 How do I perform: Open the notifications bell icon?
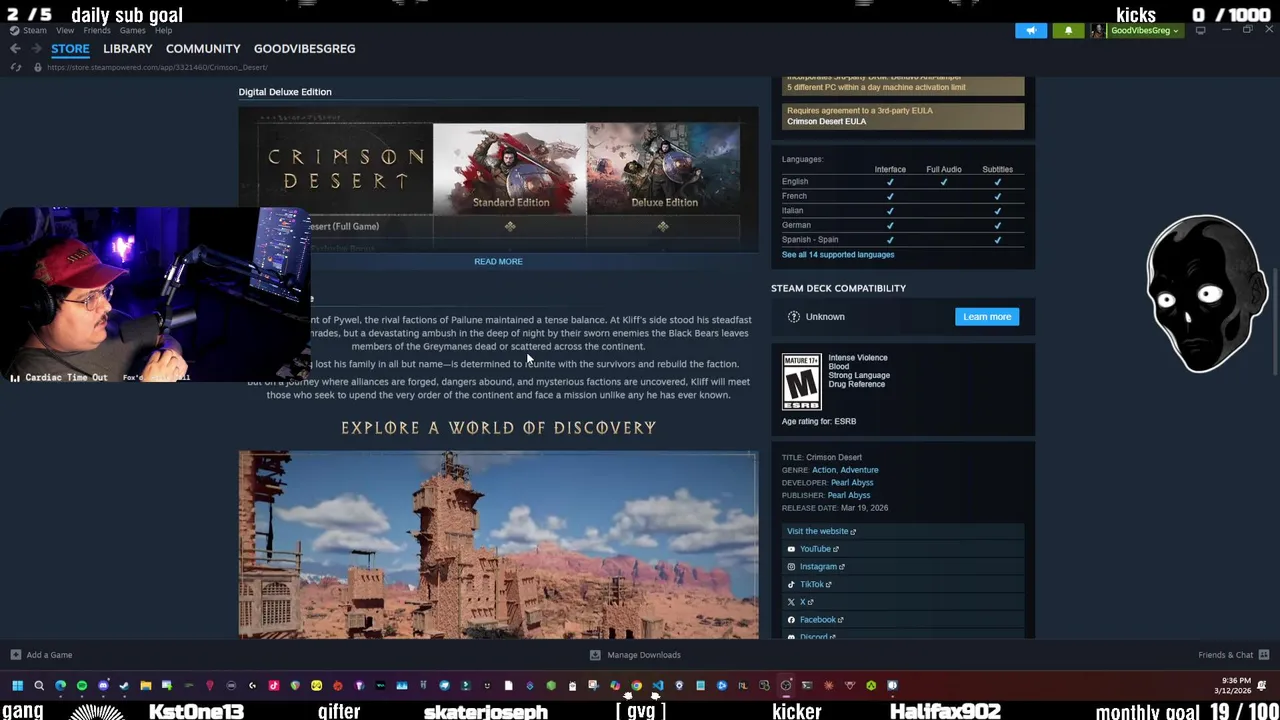(1068, 31)
